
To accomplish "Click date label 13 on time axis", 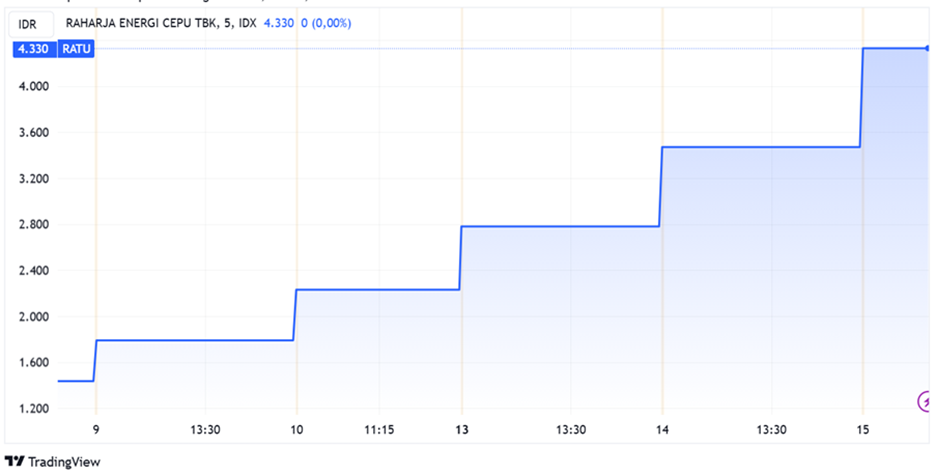I will [x=461, y=429].
